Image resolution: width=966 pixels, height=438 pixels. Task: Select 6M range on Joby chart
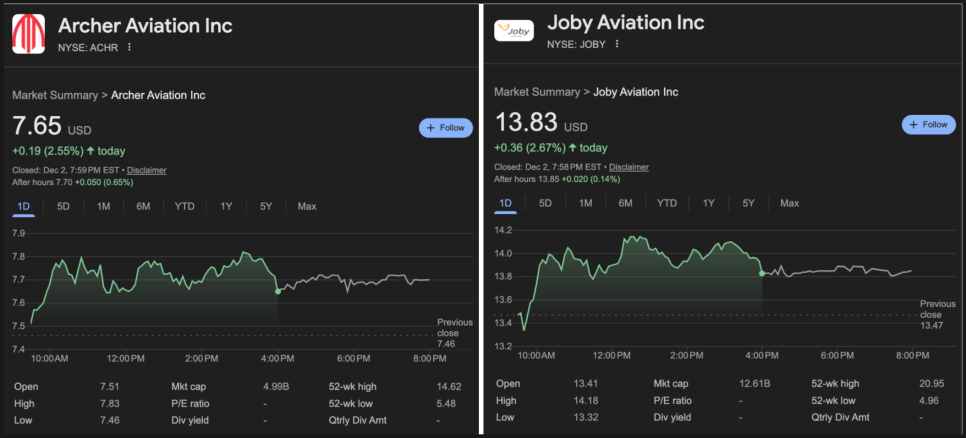click(625, 203)
